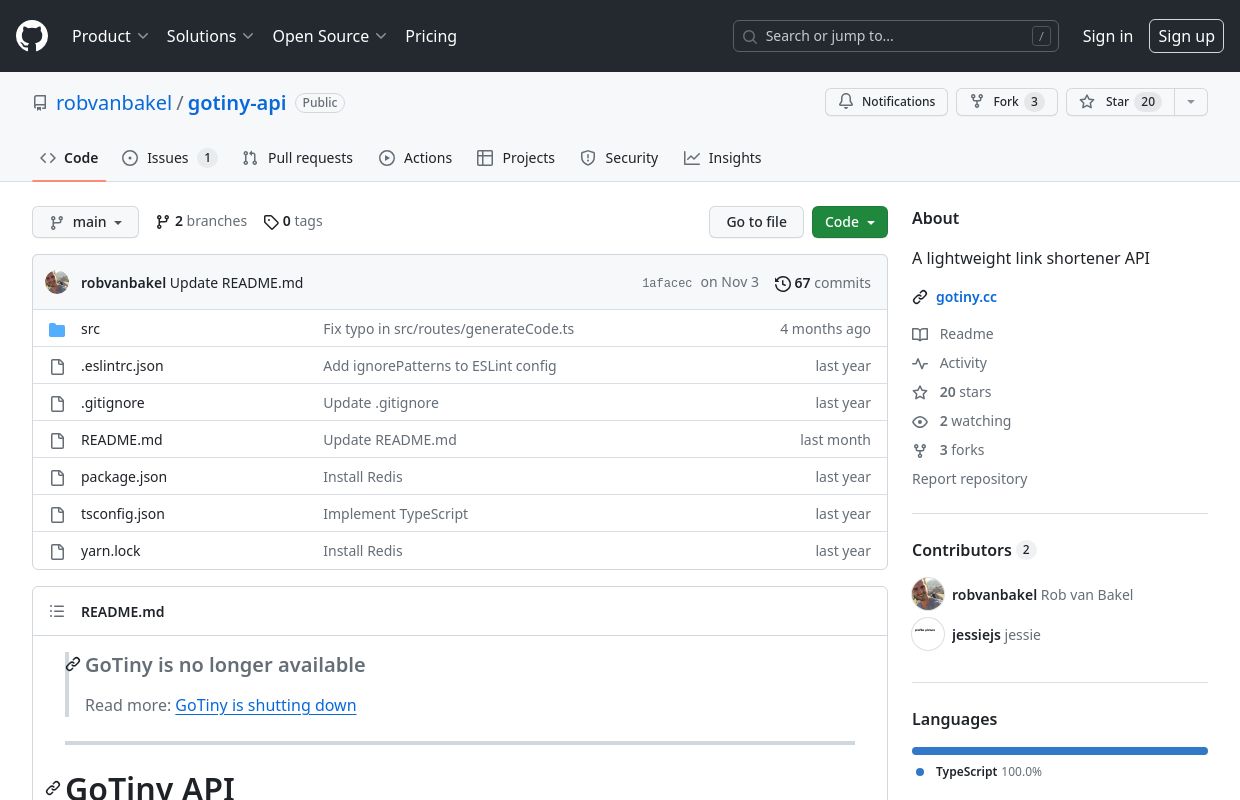1240x800 pixels.
Task: Click the star icon beside 20 stars
Action: pos(920,392)
